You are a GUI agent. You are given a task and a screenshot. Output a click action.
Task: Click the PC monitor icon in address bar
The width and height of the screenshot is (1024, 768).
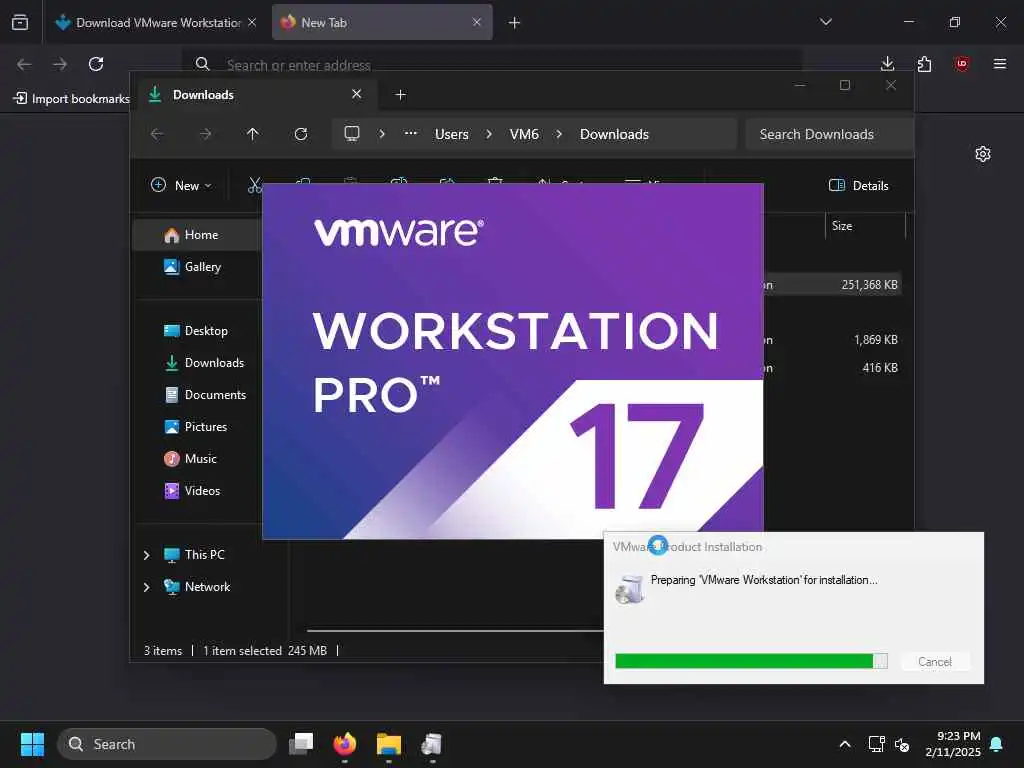coord(352,134)
